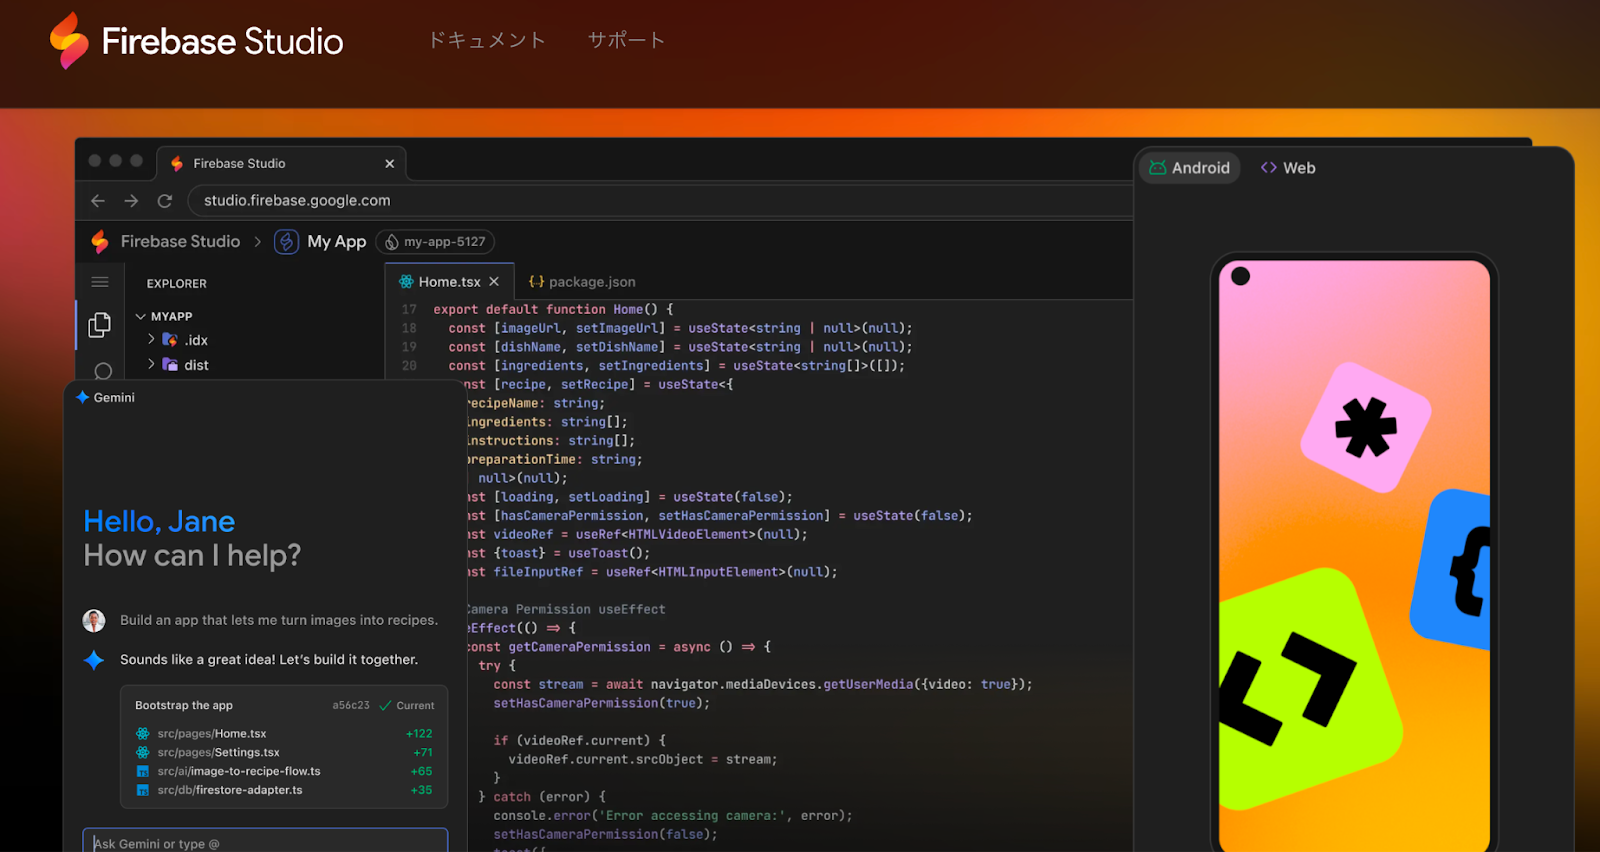Click the Firebase Studio breadcrumb label
The image size is (1600, 852).
180,241
